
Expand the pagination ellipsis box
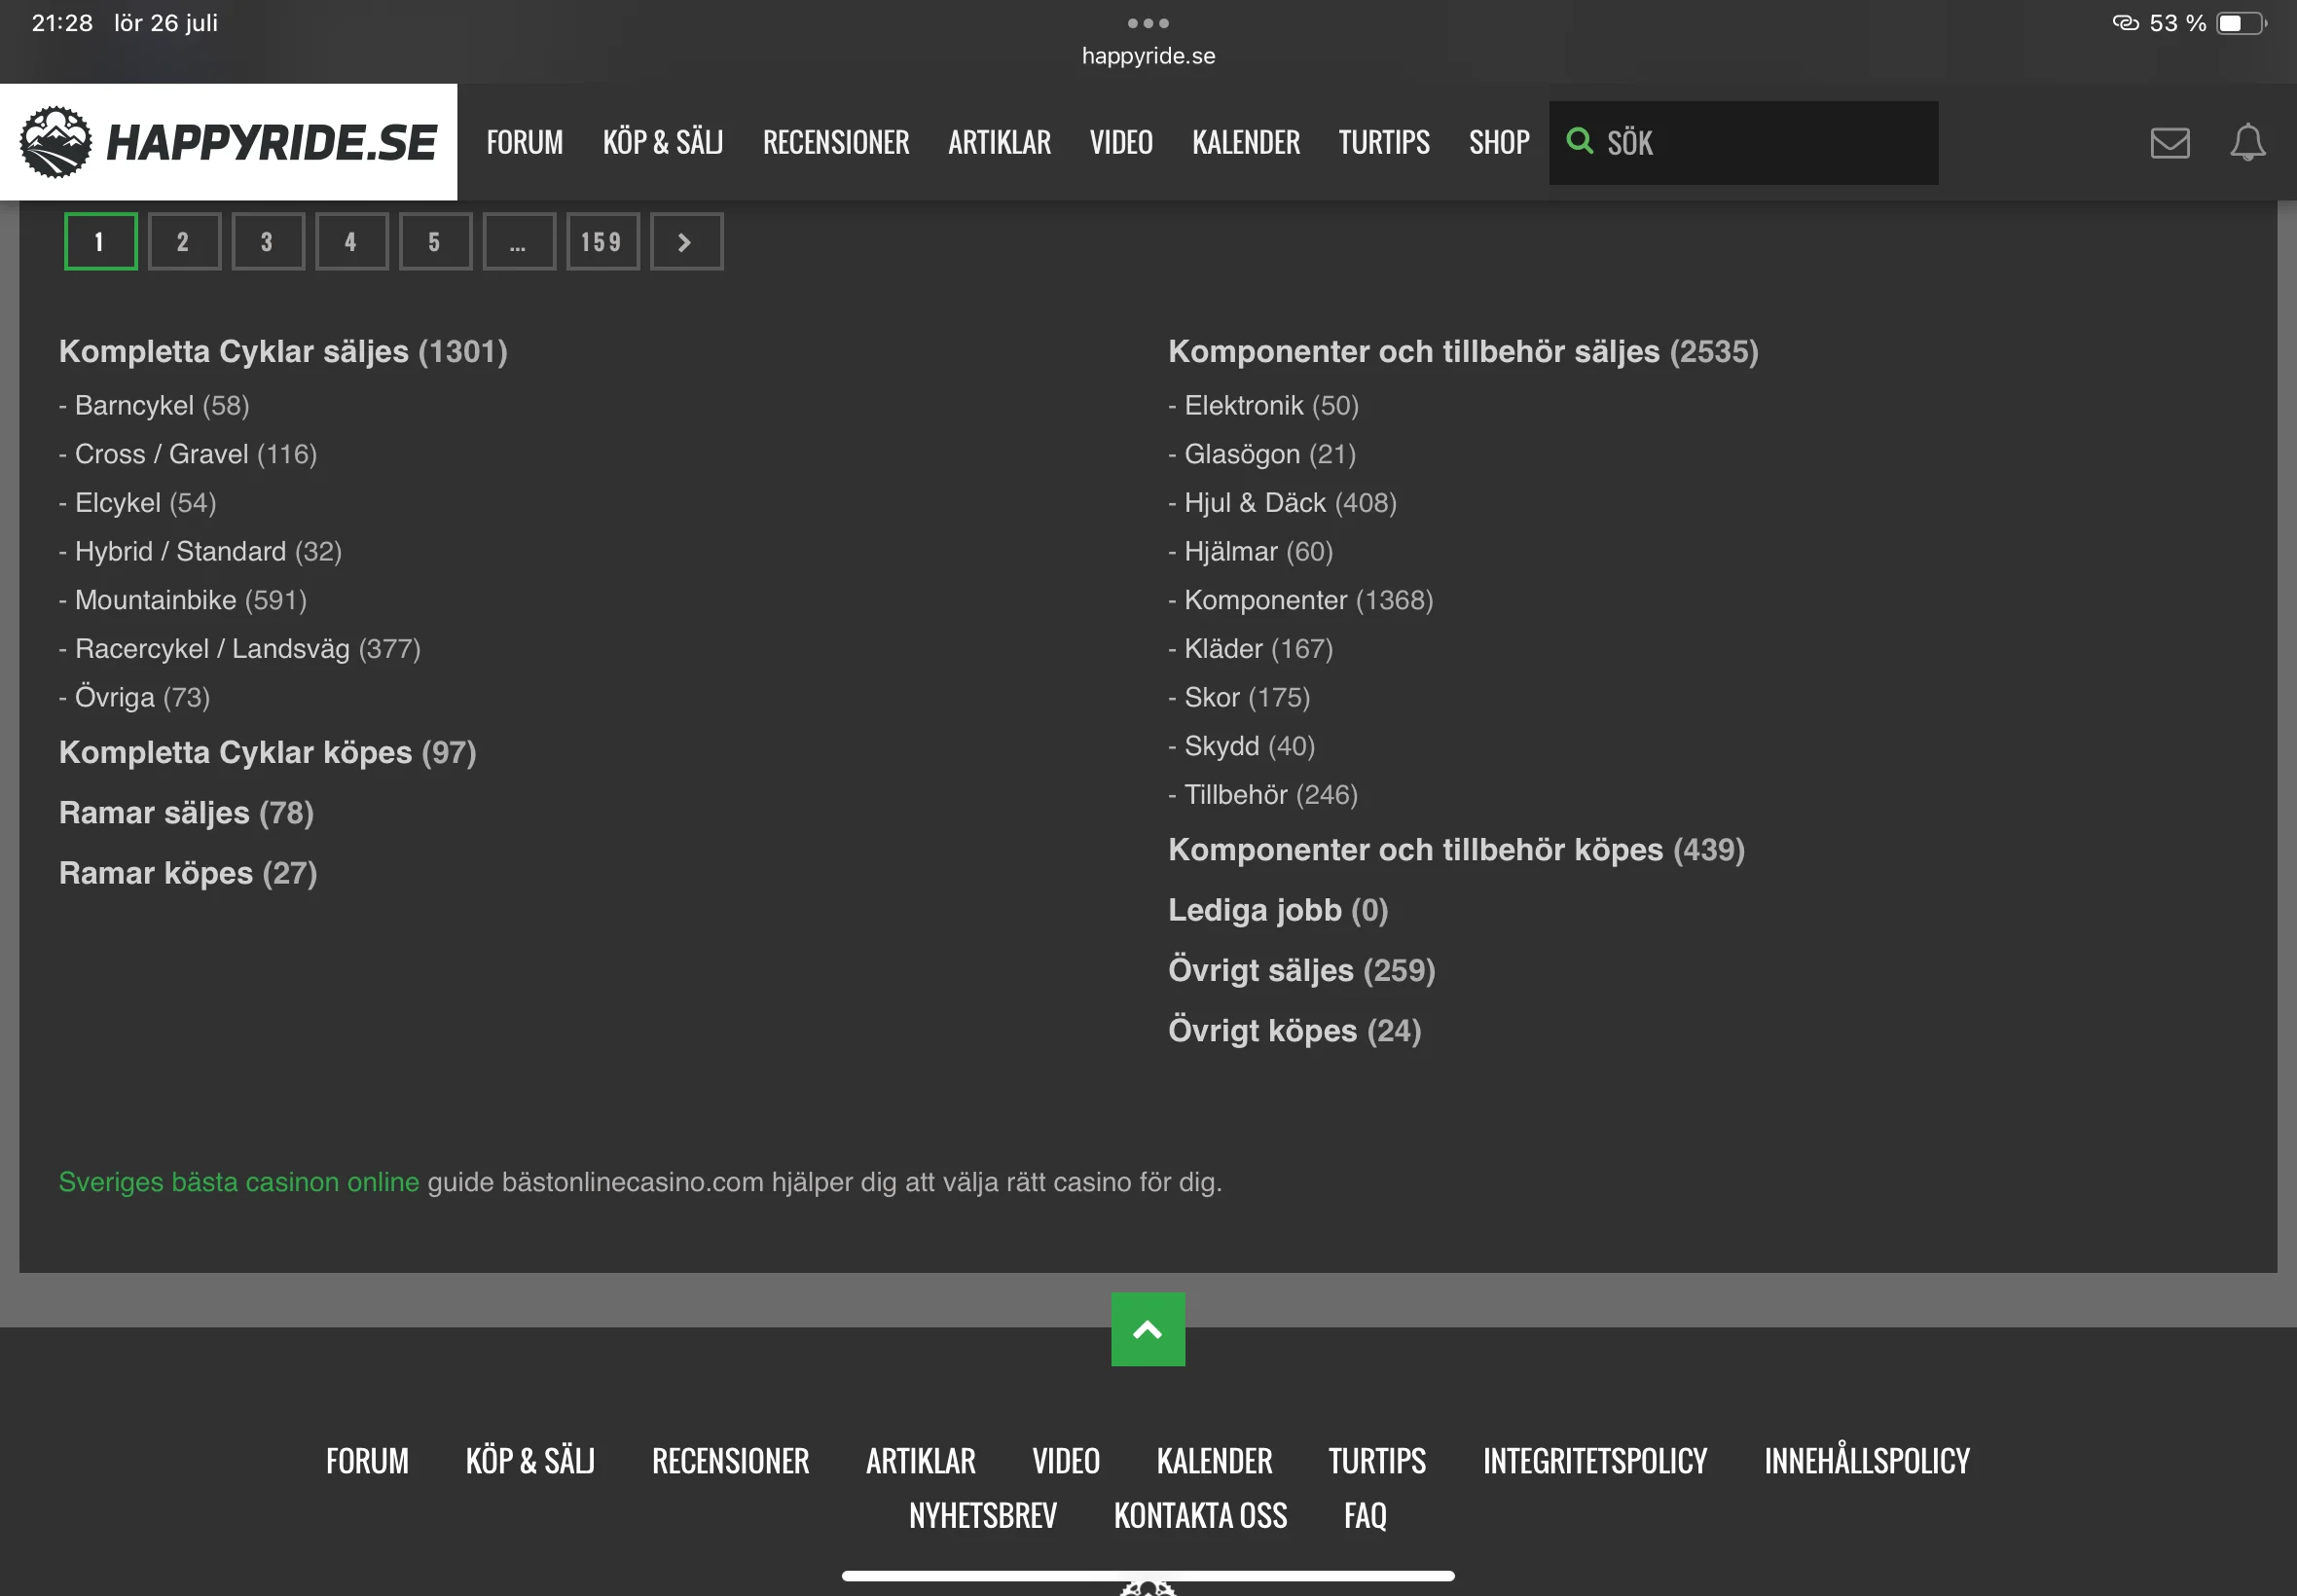pyautogui.click(x=518, y=242)
